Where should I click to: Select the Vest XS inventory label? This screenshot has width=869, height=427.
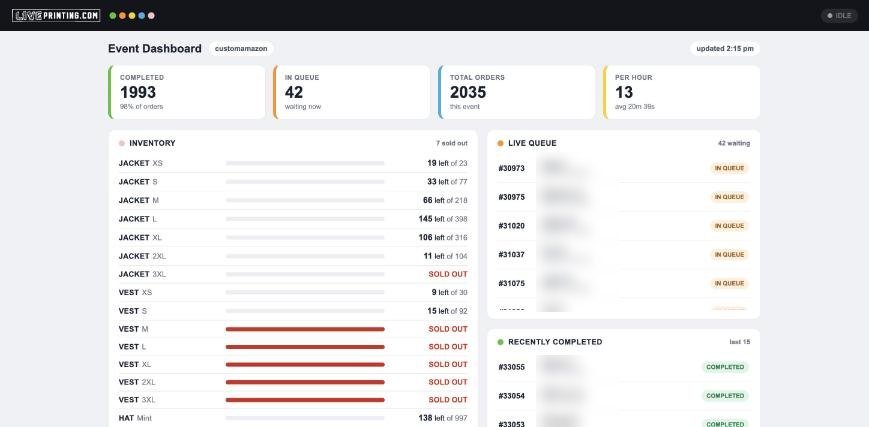pyautogui.click(x=135, y=292)
